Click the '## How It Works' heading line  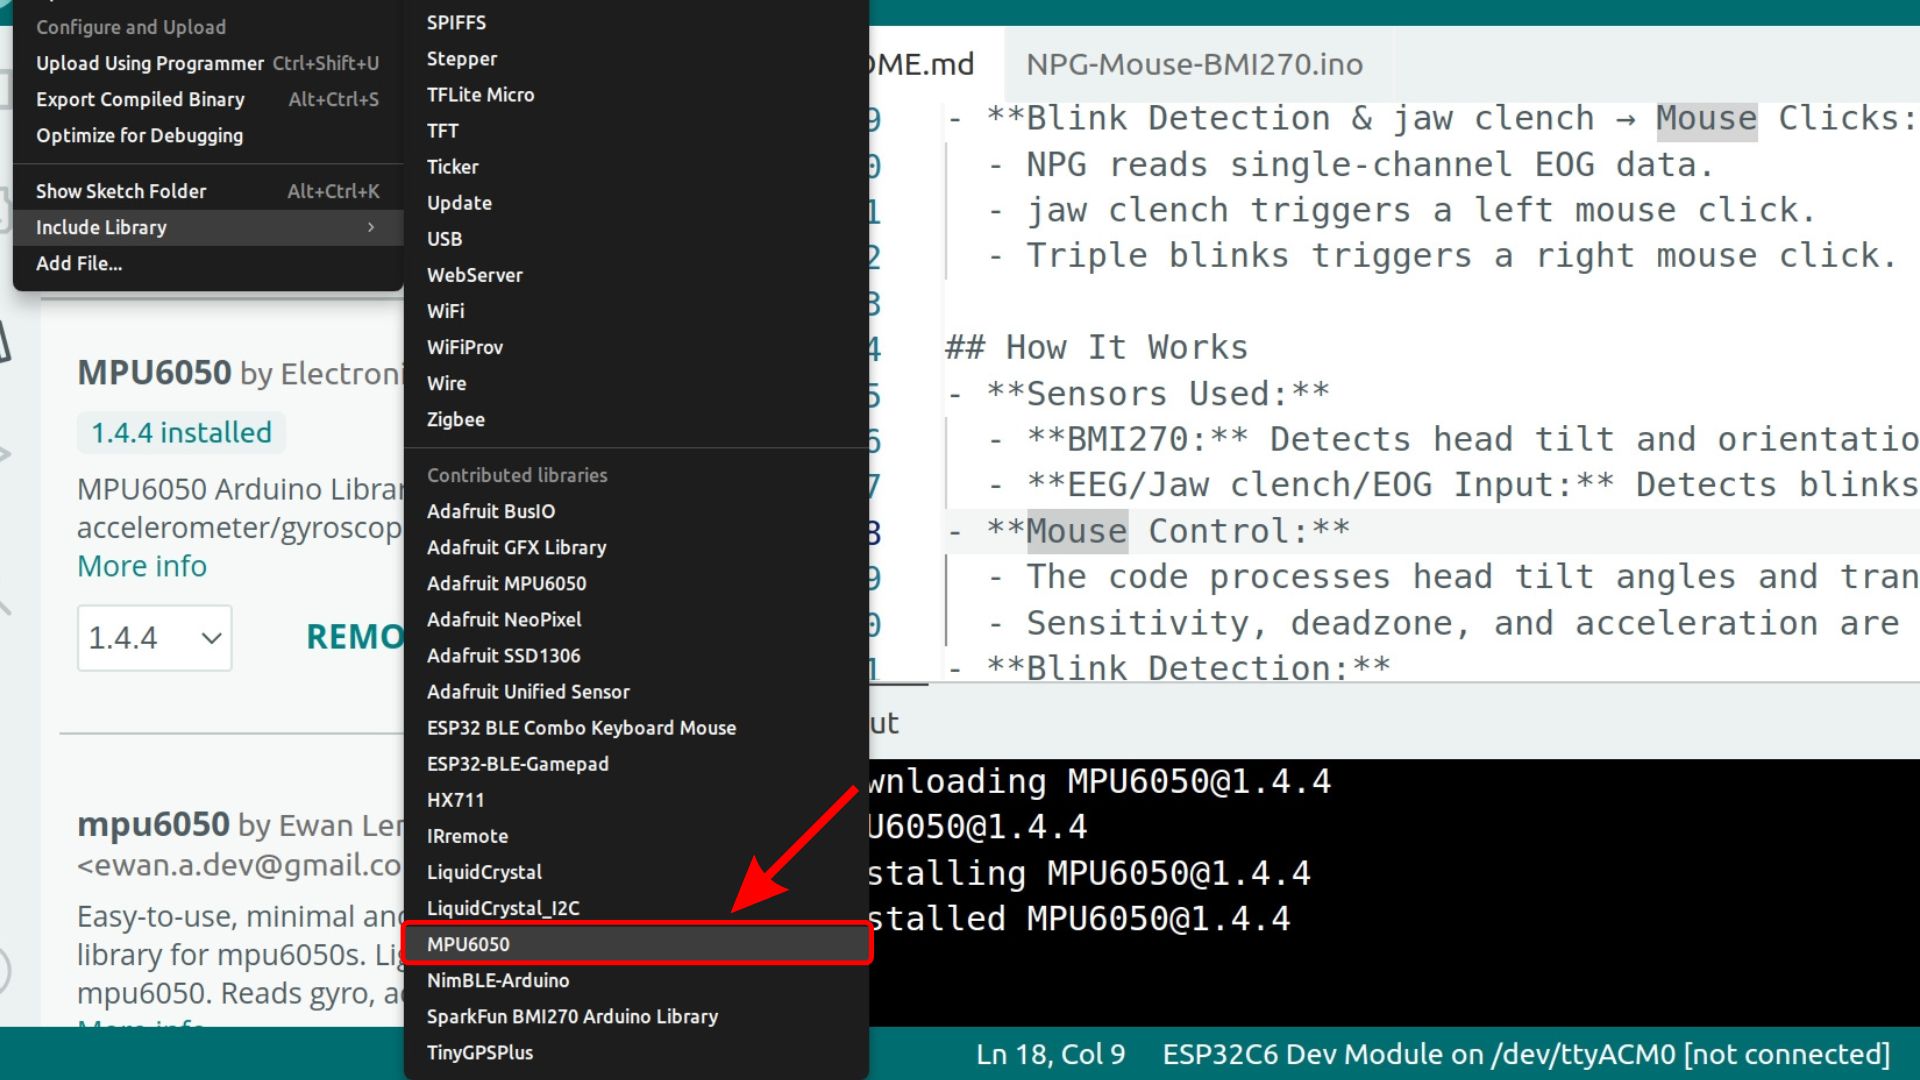click(1097, 348)
